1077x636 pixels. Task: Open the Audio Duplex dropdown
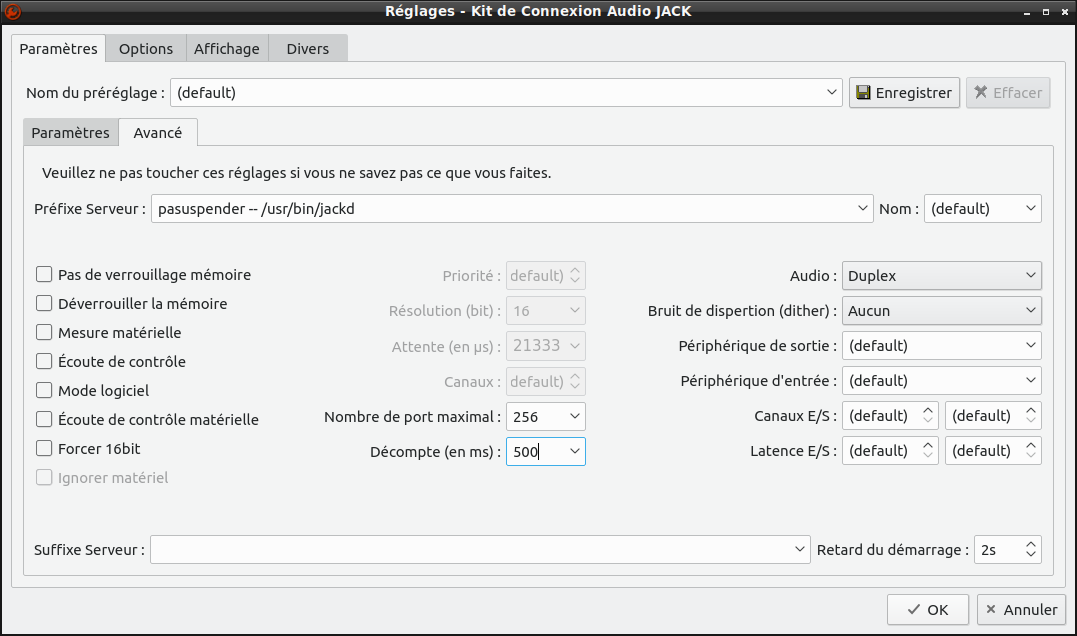coord(942,275)
